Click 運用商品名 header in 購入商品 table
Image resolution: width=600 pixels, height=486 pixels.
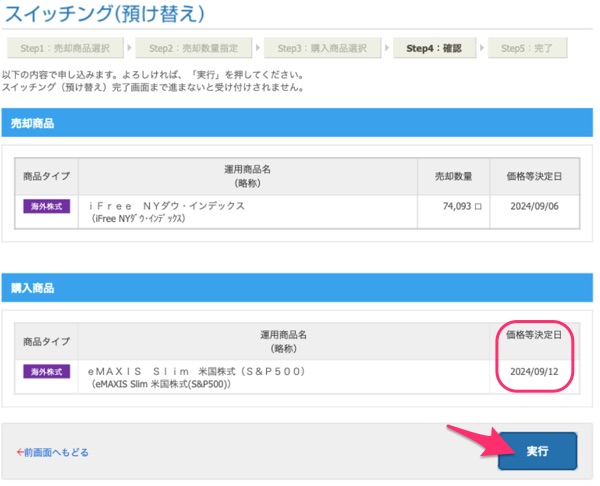click(284, 341)
